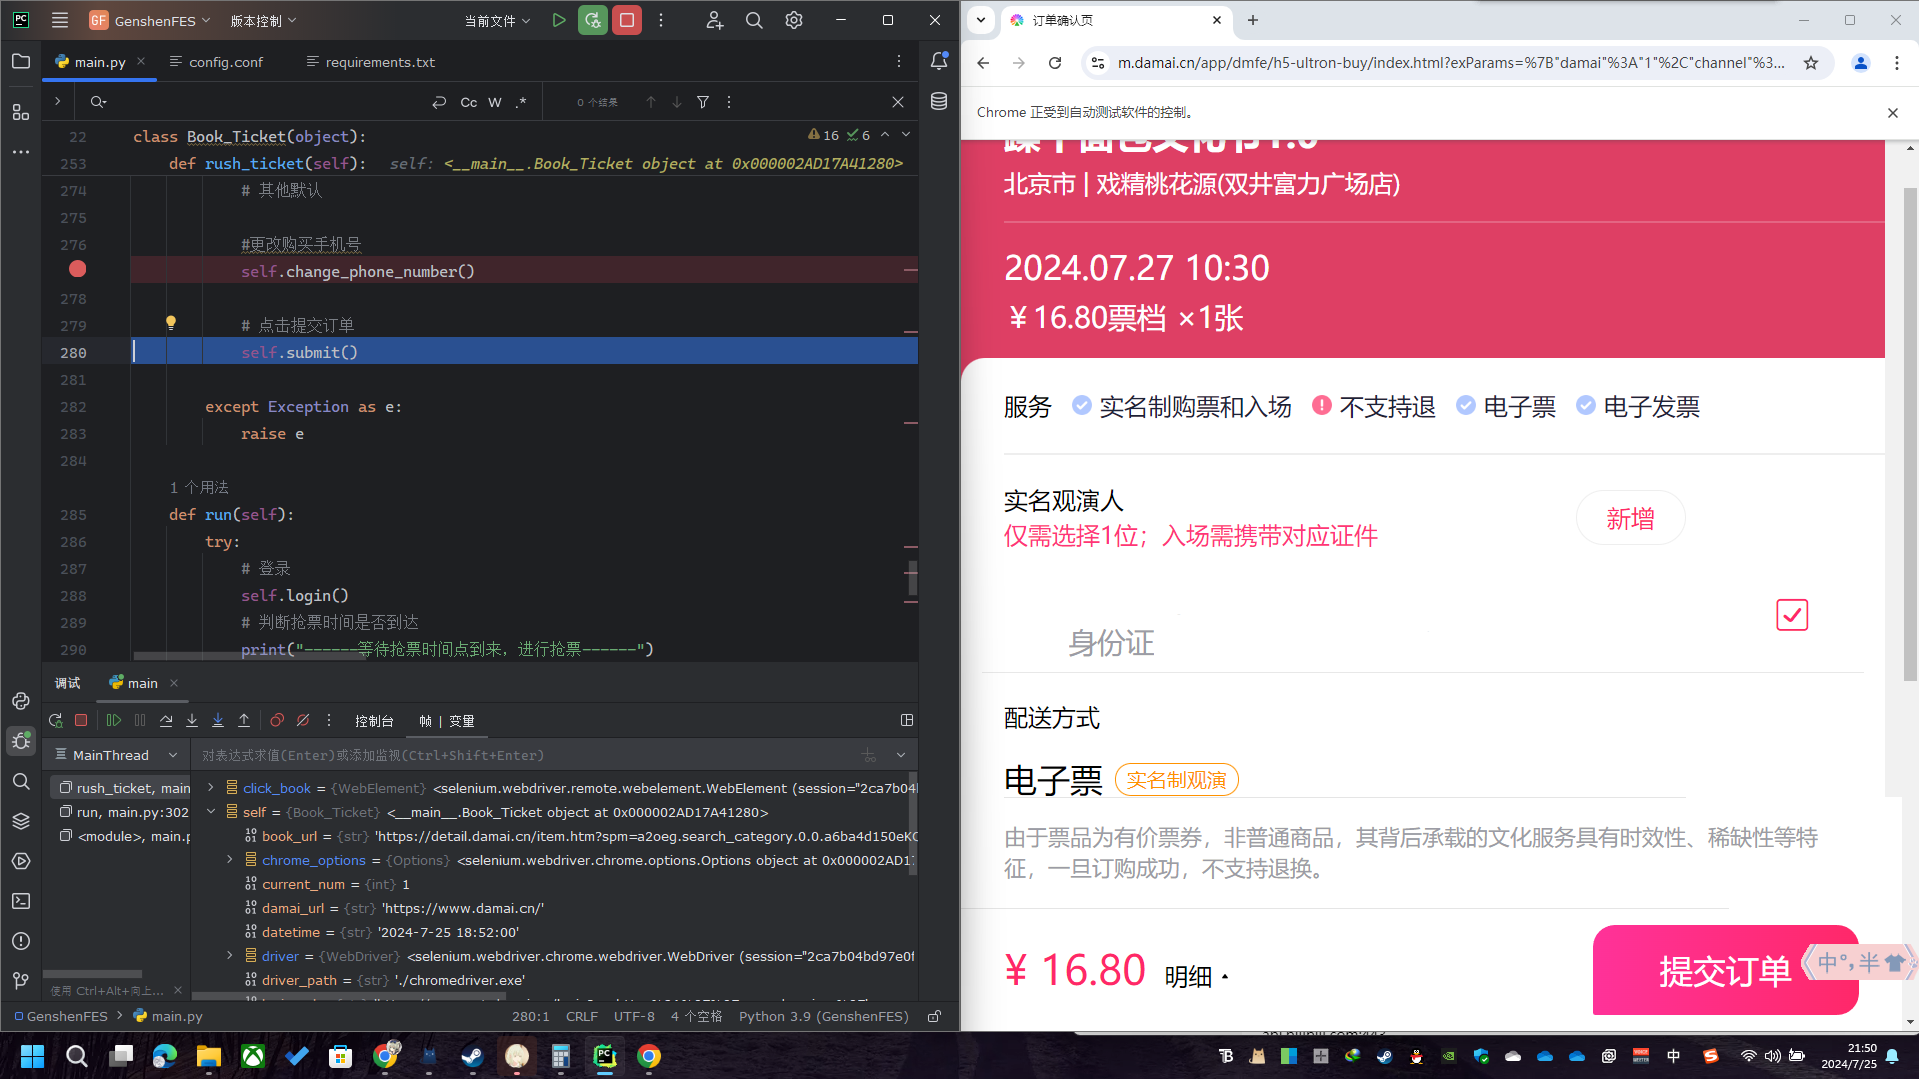This screenshot has height=1079, width=1919.
Task: Open the MainThread dropdown in debug panel
Action: [x=115, y=754]
